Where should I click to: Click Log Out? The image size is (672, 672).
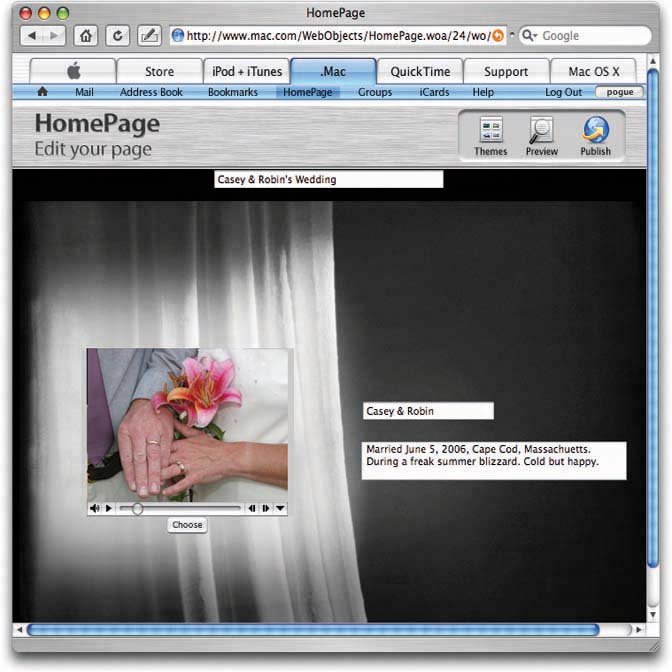(x=563, y=92)
